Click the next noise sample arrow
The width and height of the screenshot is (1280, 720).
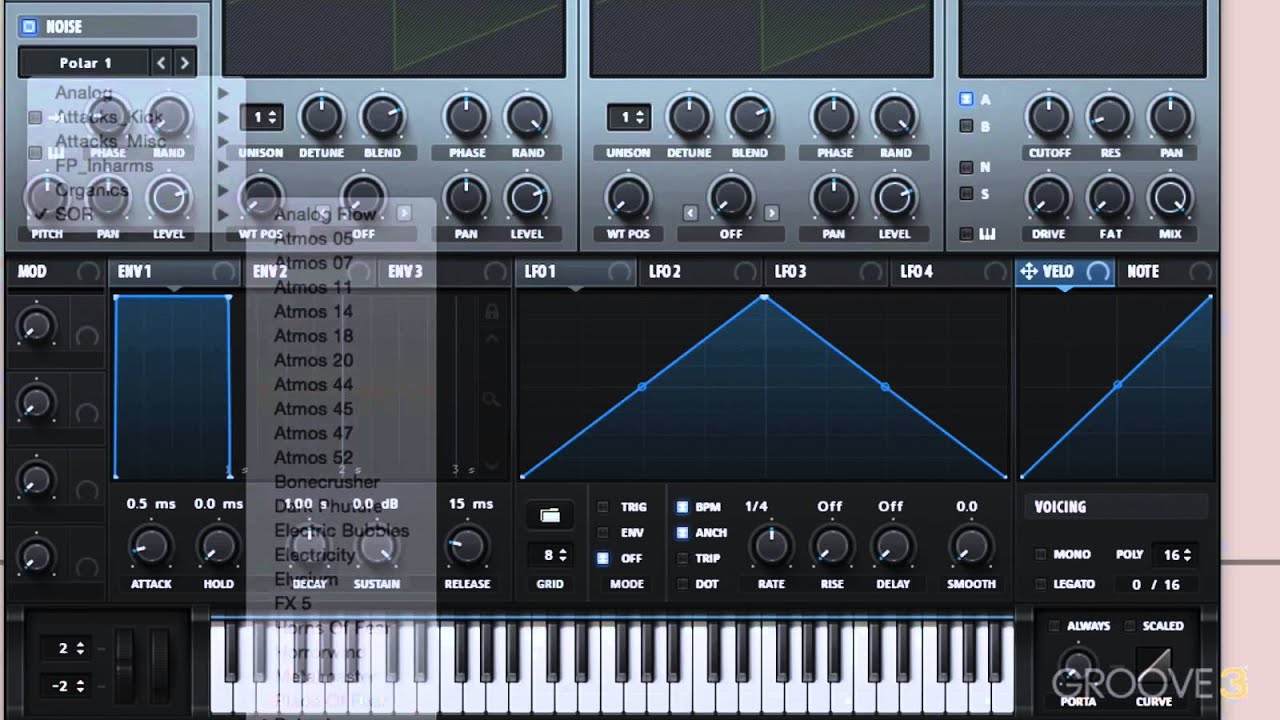click(184, 63)
